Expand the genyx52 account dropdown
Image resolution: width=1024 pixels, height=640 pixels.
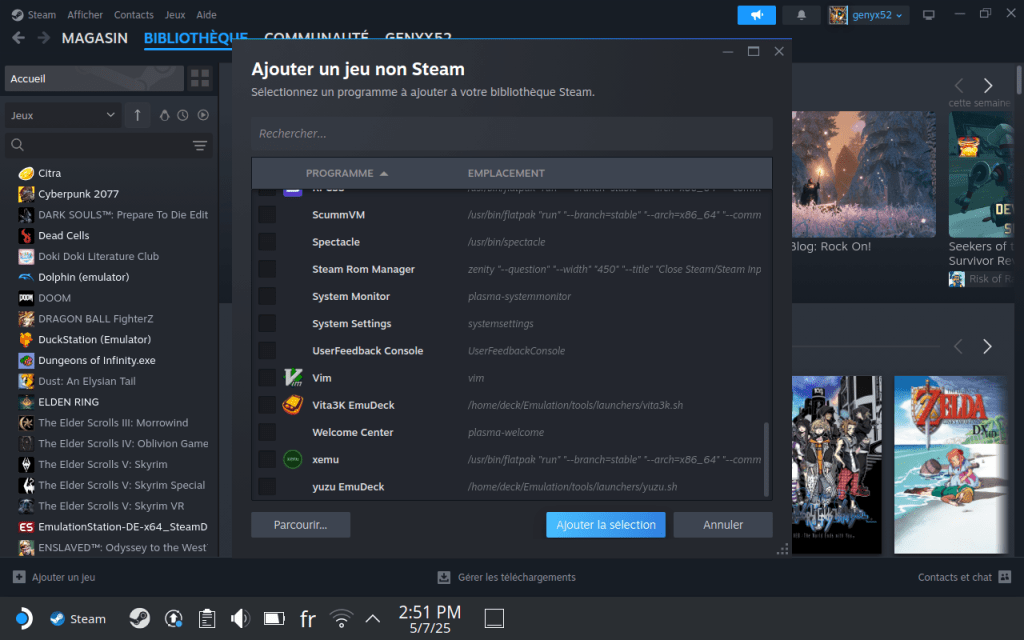tap(867, 15)
